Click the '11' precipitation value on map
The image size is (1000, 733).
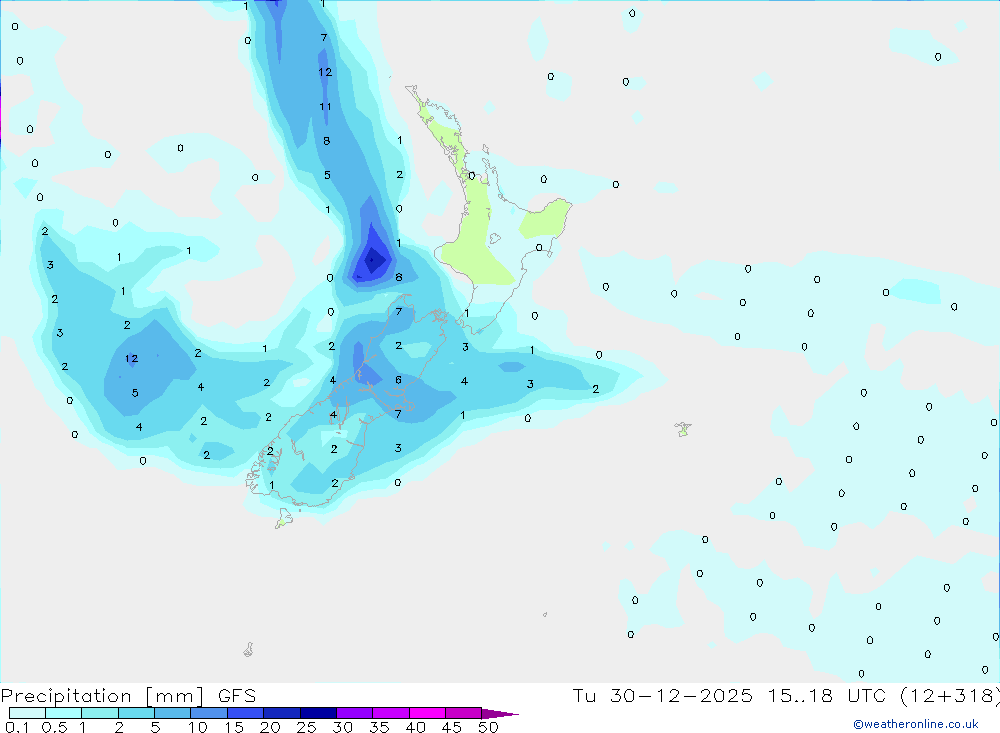coord(325,107)
